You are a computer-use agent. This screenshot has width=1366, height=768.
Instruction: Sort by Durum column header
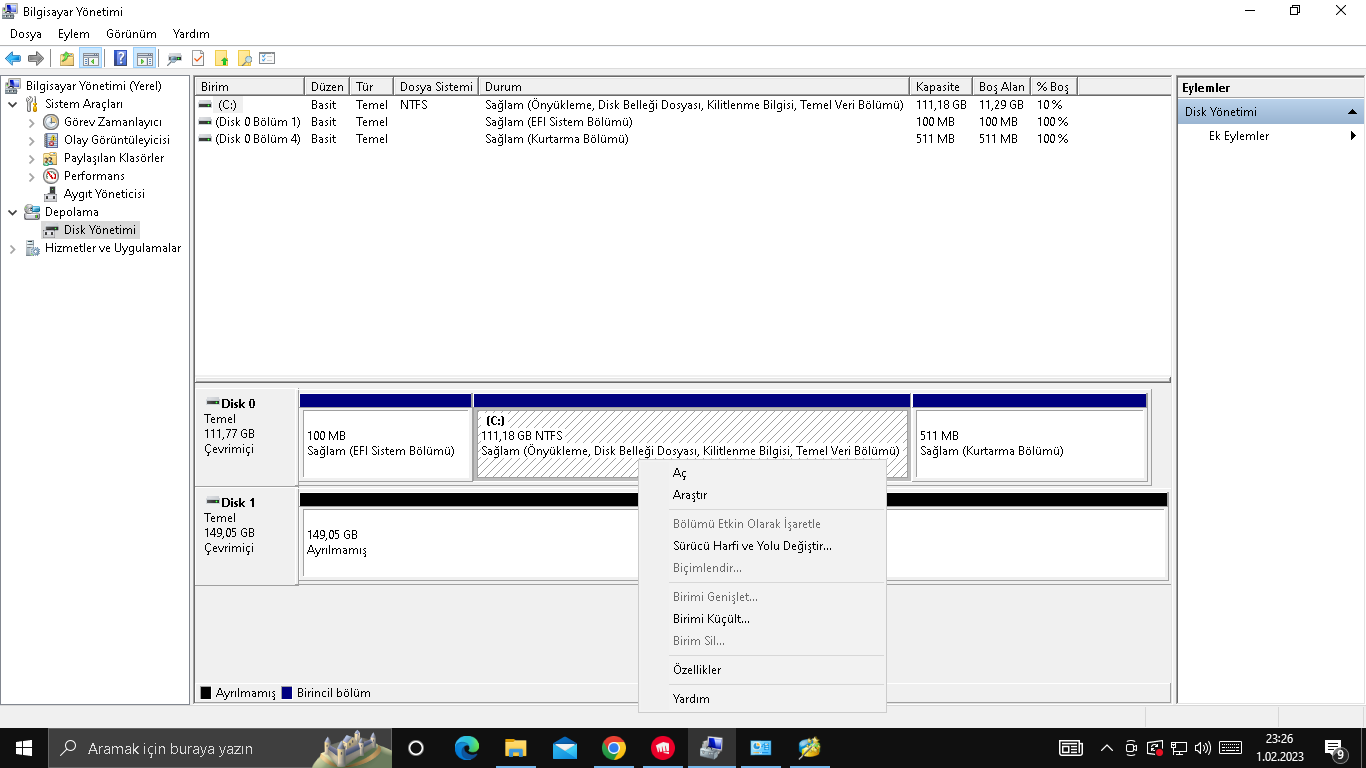(x=694, y=87)
